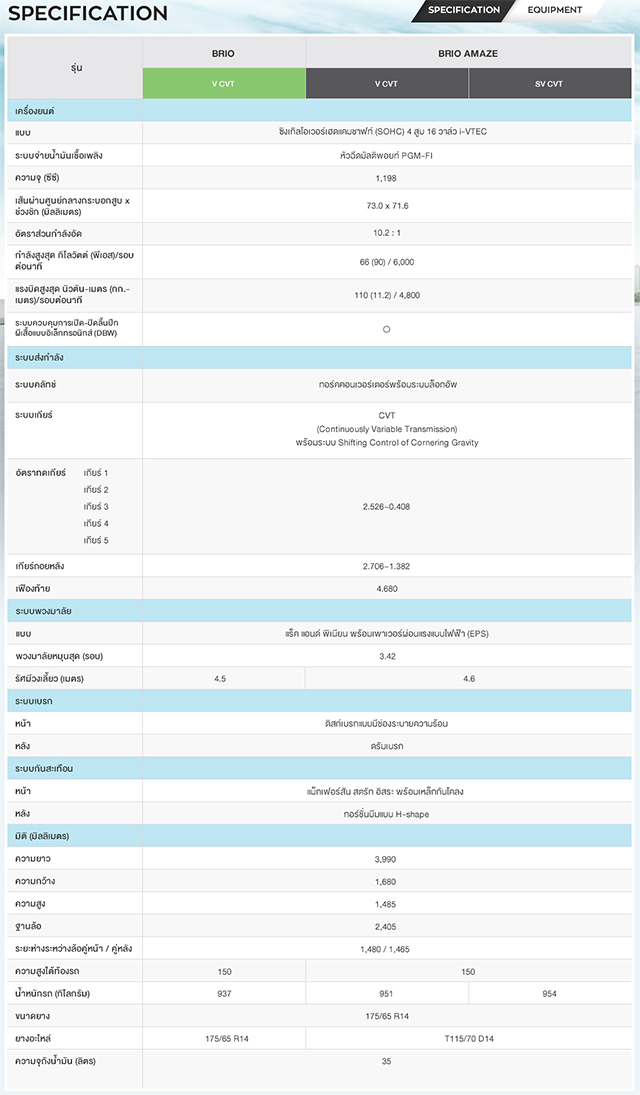Click wheelbase value 2,405
The image size is (640, 1095).
(386, 927)
